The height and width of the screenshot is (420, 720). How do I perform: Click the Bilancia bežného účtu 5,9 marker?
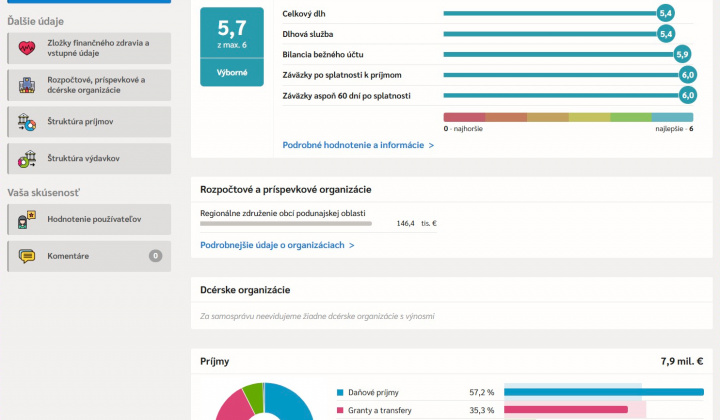(x=682, y=54)
